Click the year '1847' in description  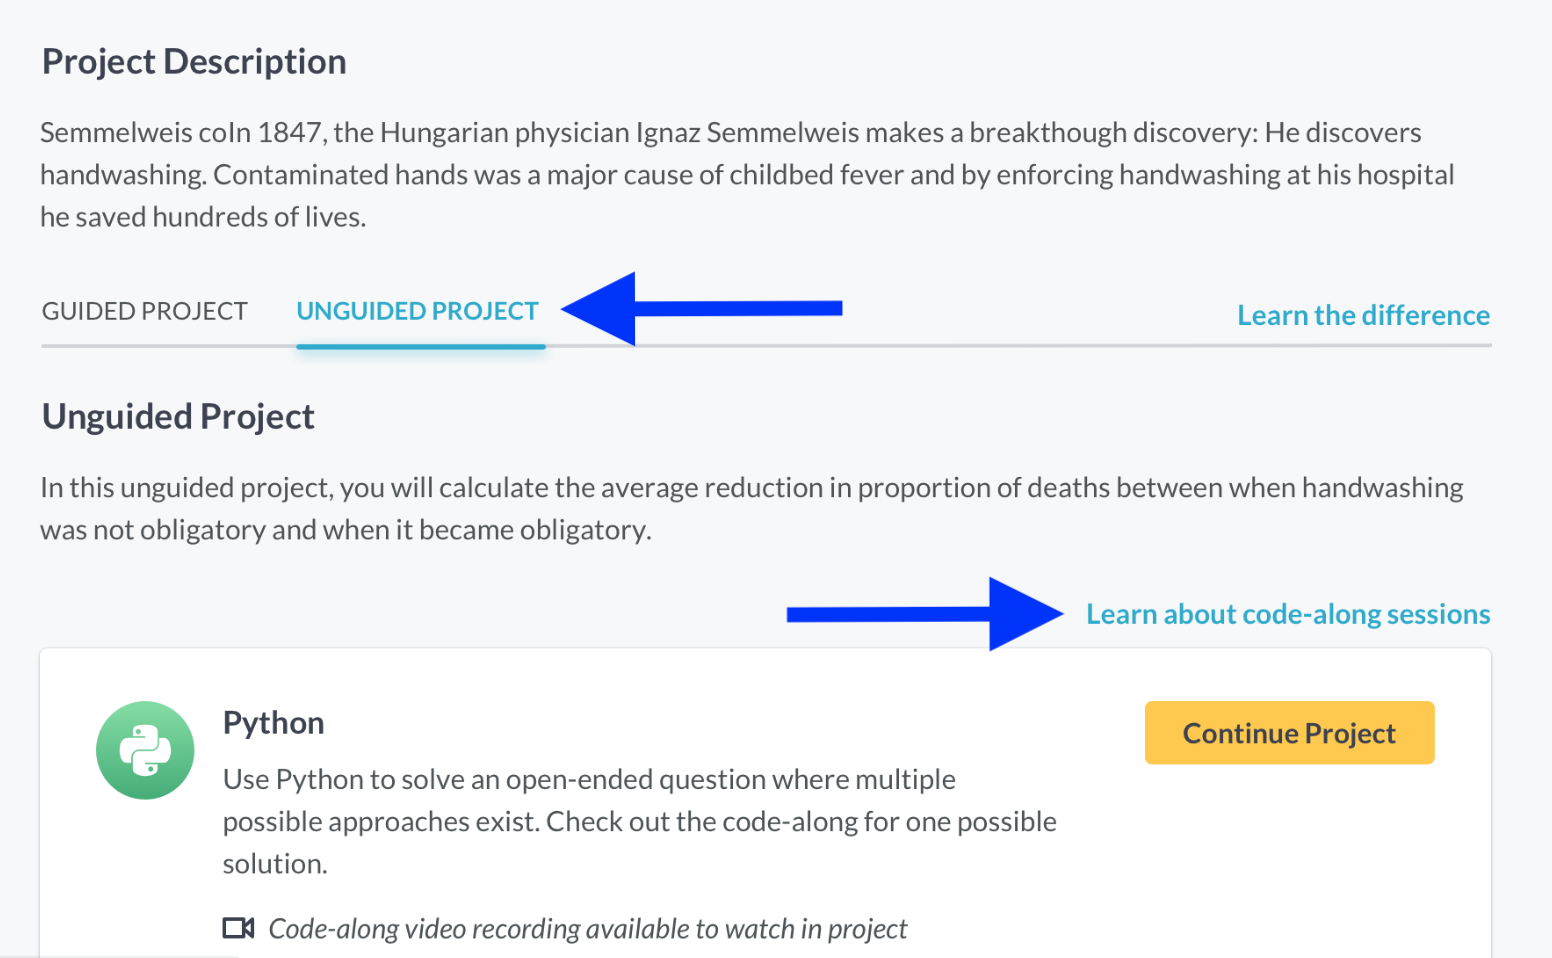pyautogui.click(x=289, y=133)
